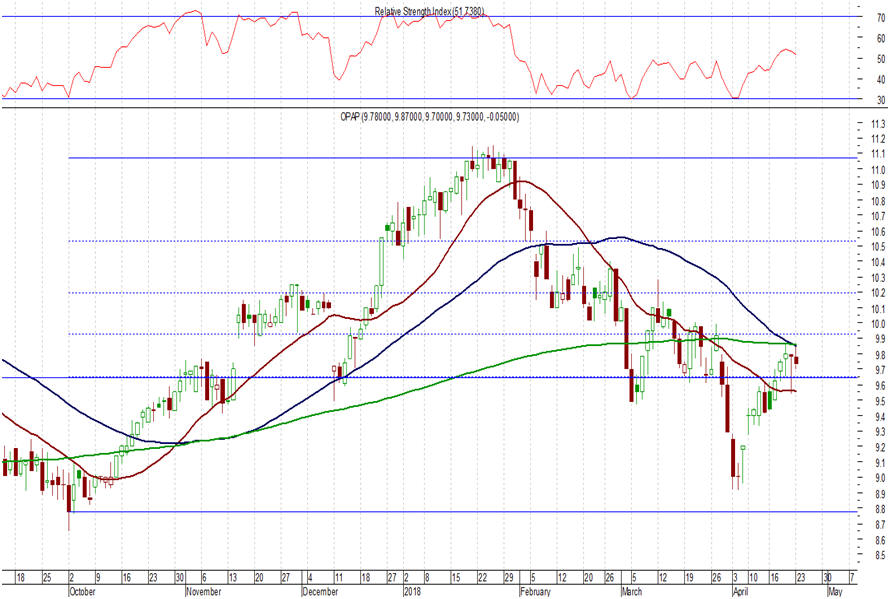Click the Relative Strength Index title text
This screenshot has width=890, height=599.
[429, 11]
